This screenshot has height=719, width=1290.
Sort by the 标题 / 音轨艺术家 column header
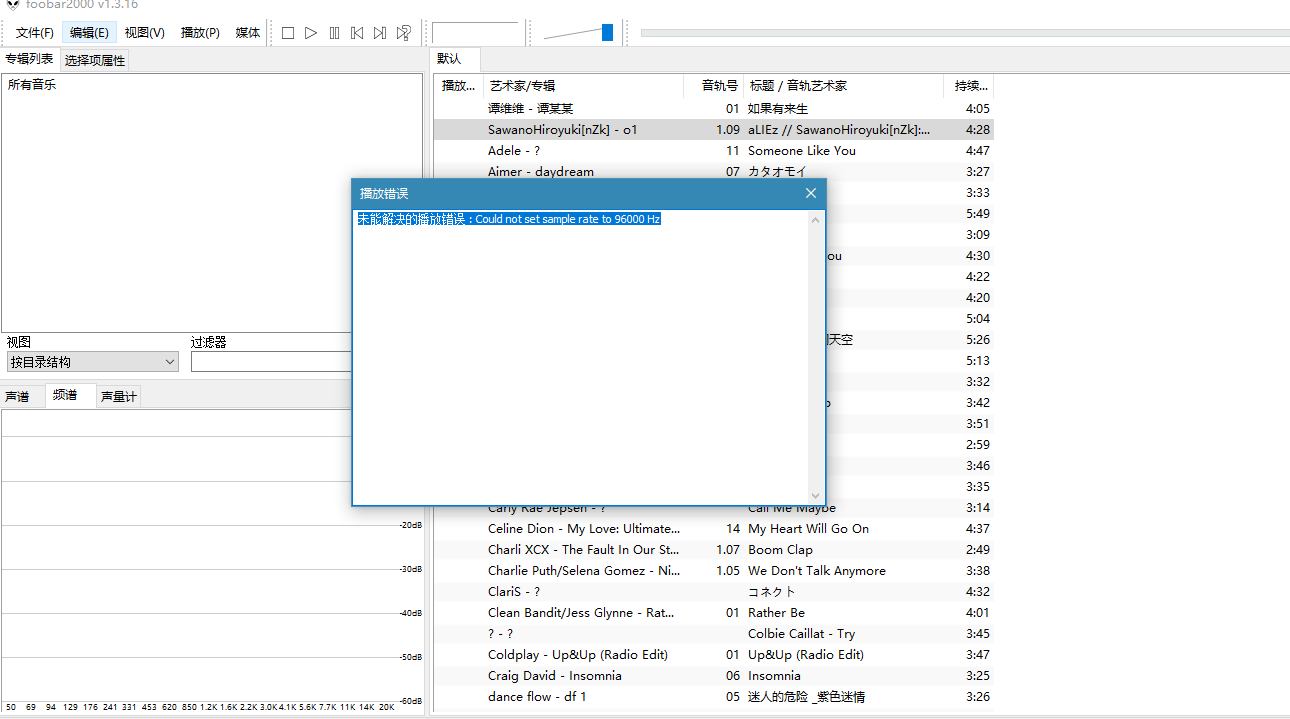click(843, 86)
